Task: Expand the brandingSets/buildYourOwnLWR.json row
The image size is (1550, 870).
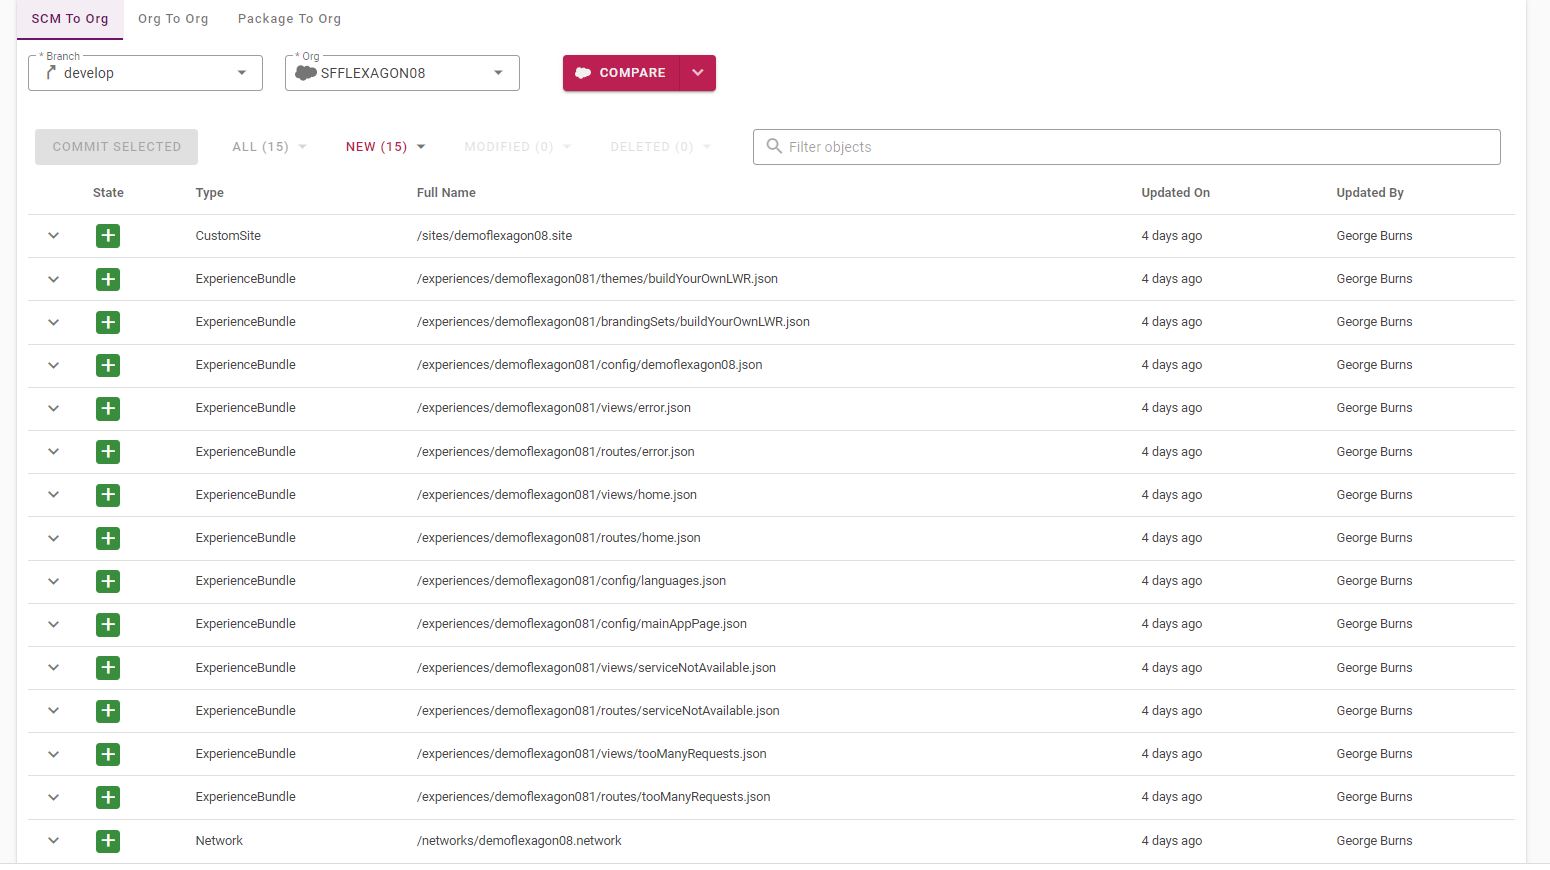Action: (x=54, y=322)
